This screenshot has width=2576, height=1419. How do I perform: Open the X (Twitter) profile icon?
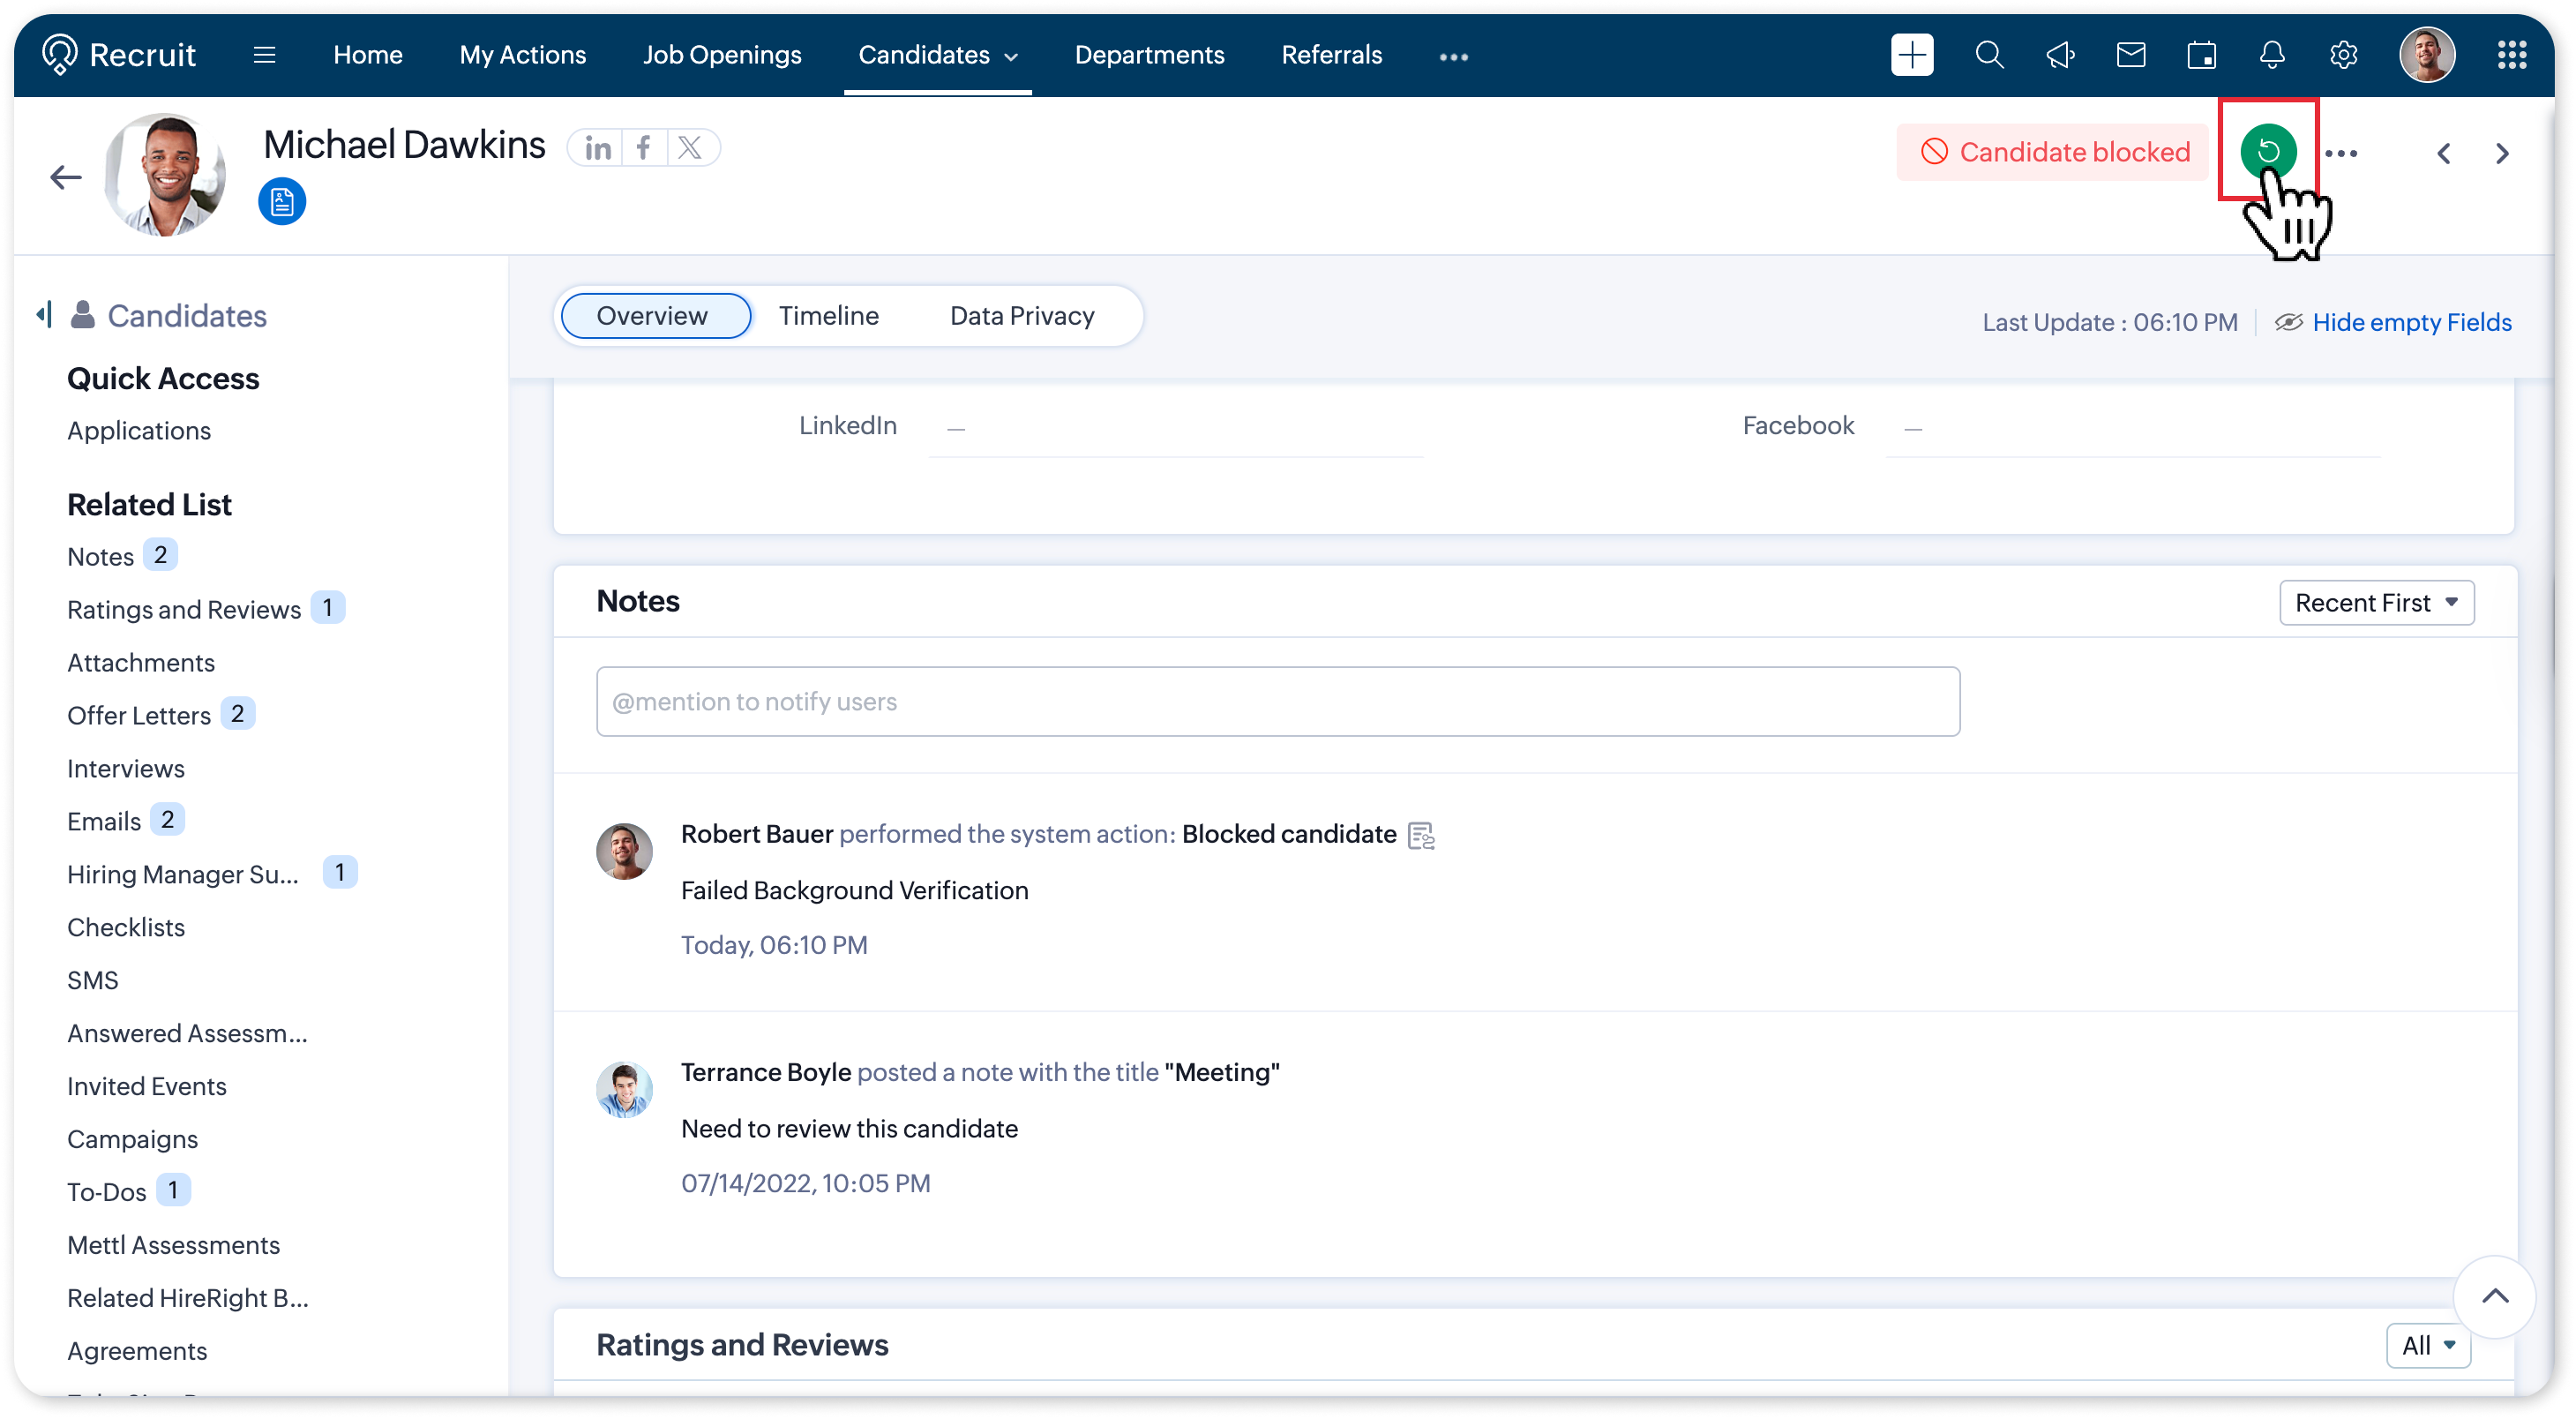pyautogui.click(x=690, y=149)
